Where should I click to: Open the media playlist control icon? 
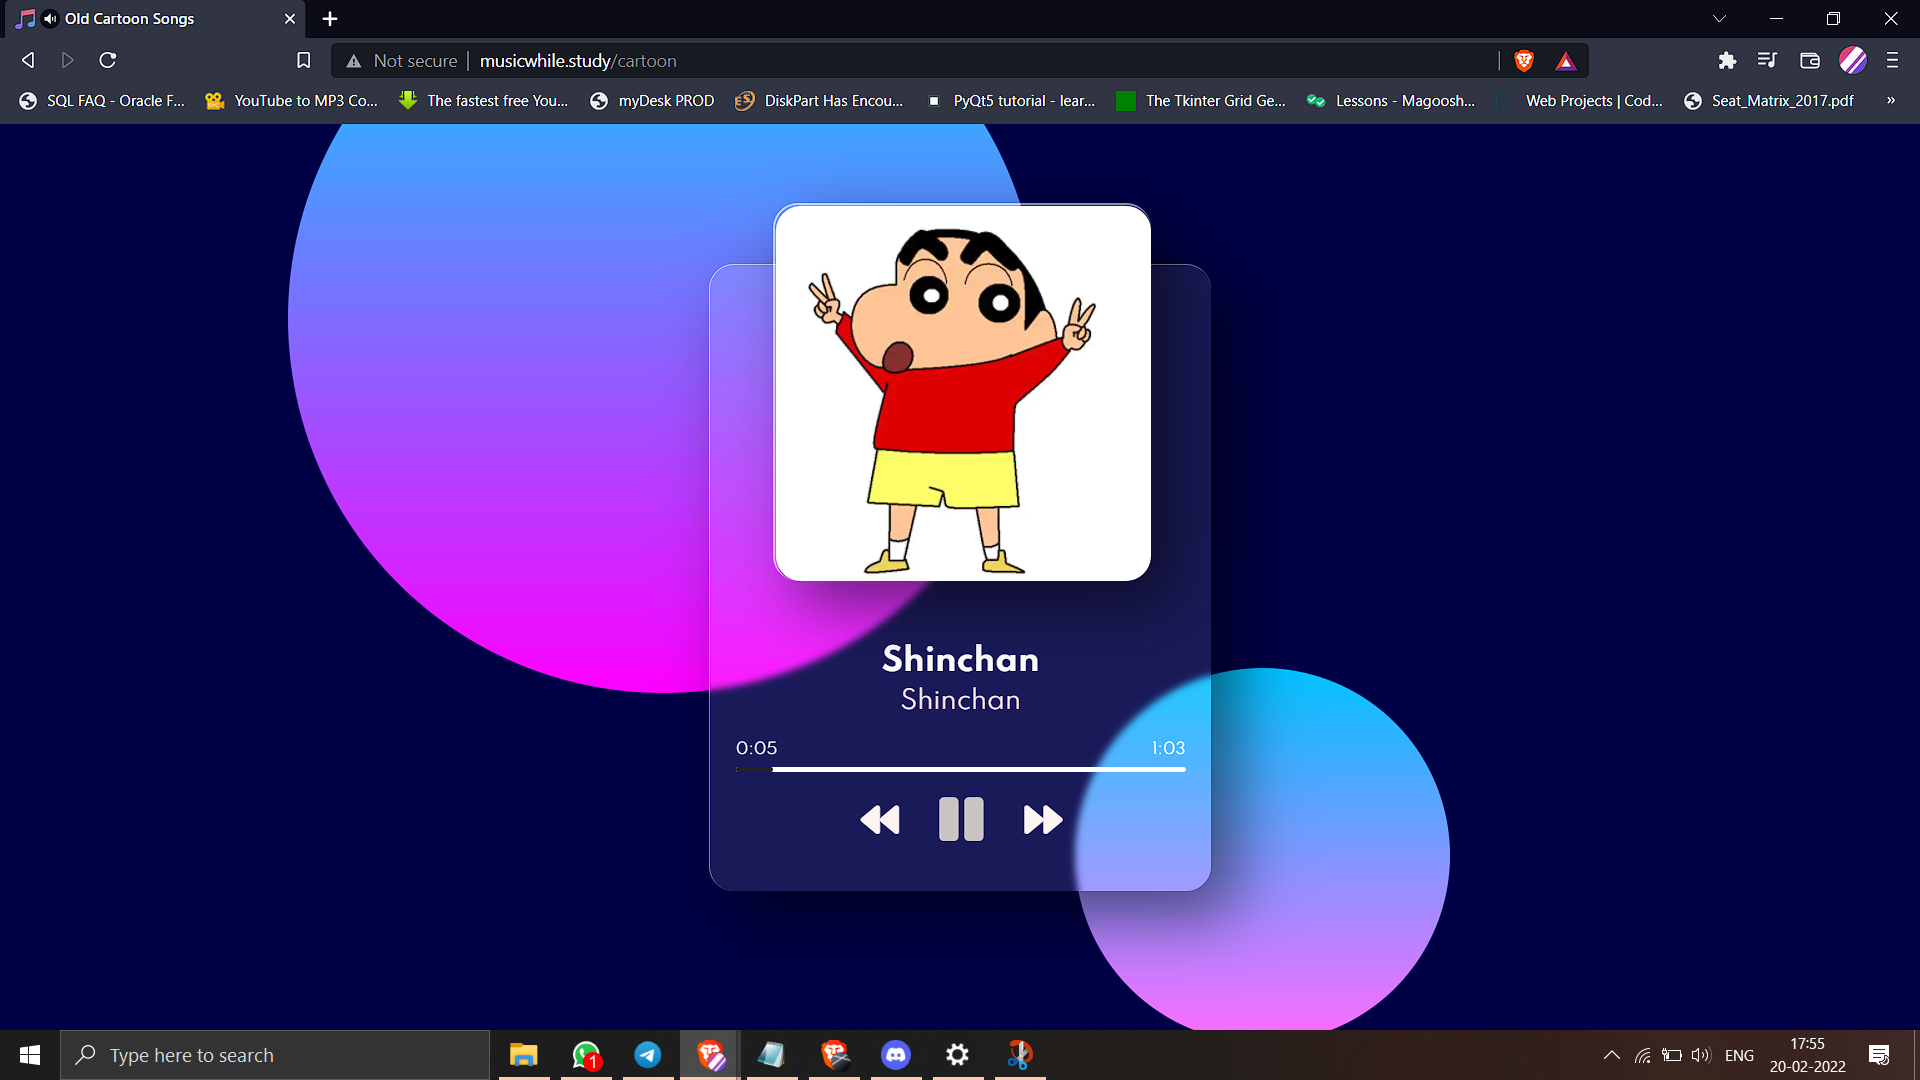1767,61
